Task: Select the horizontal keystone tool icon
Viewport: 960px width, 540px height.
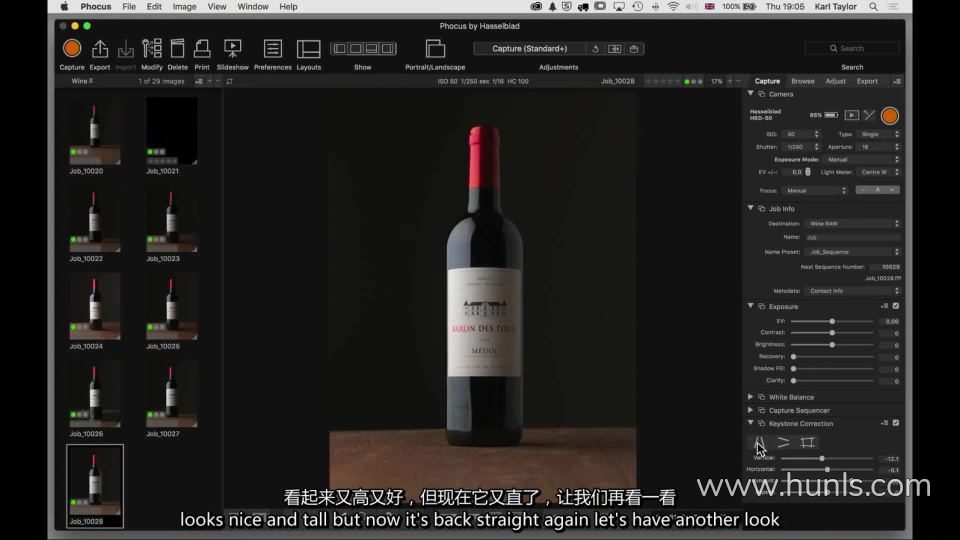Action: (783, 442)
